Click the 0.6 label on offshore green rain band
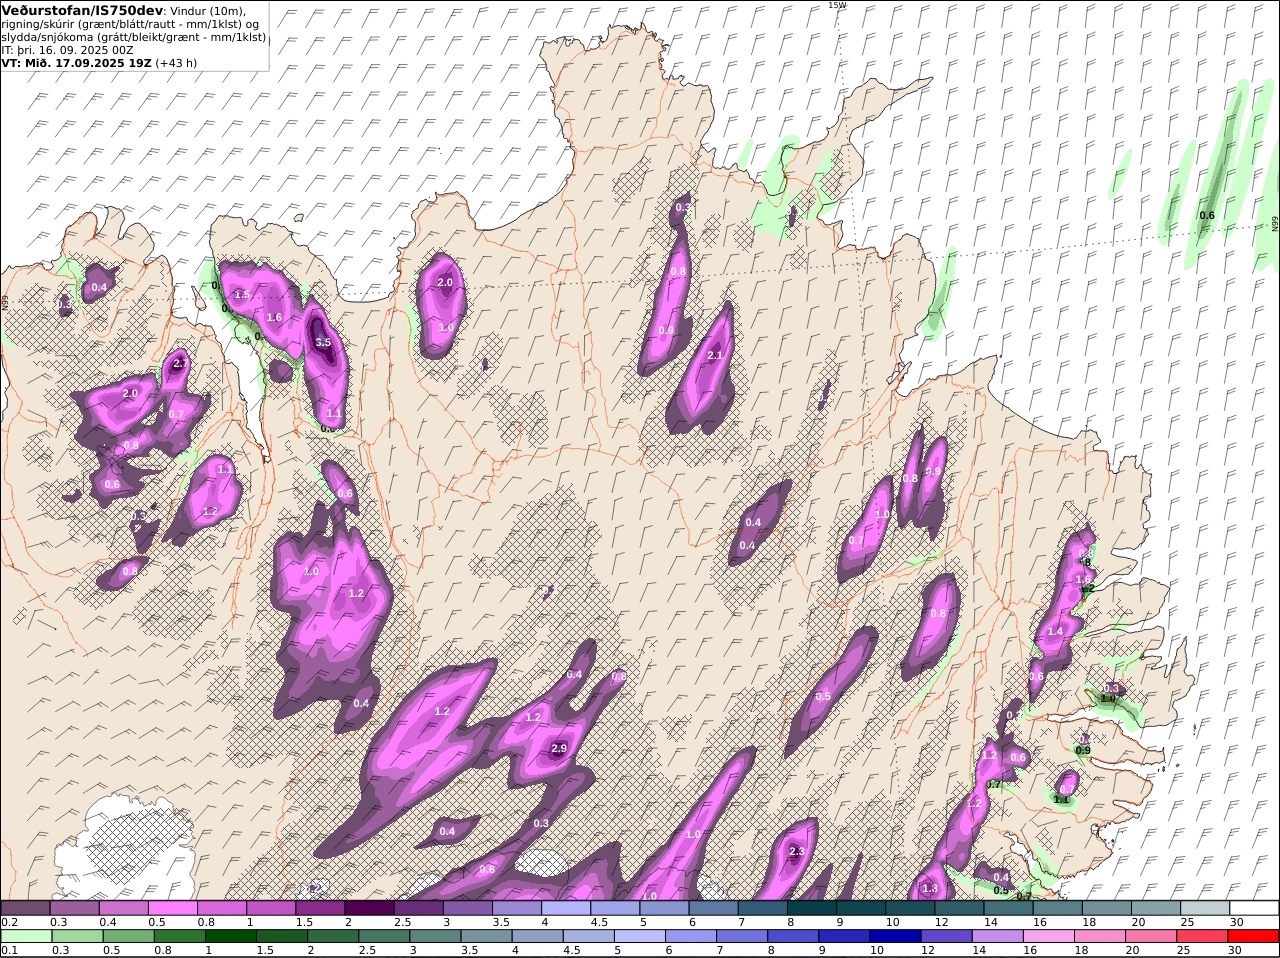The width and height of the screenshot is (1280, 958). pos(1207,215)
